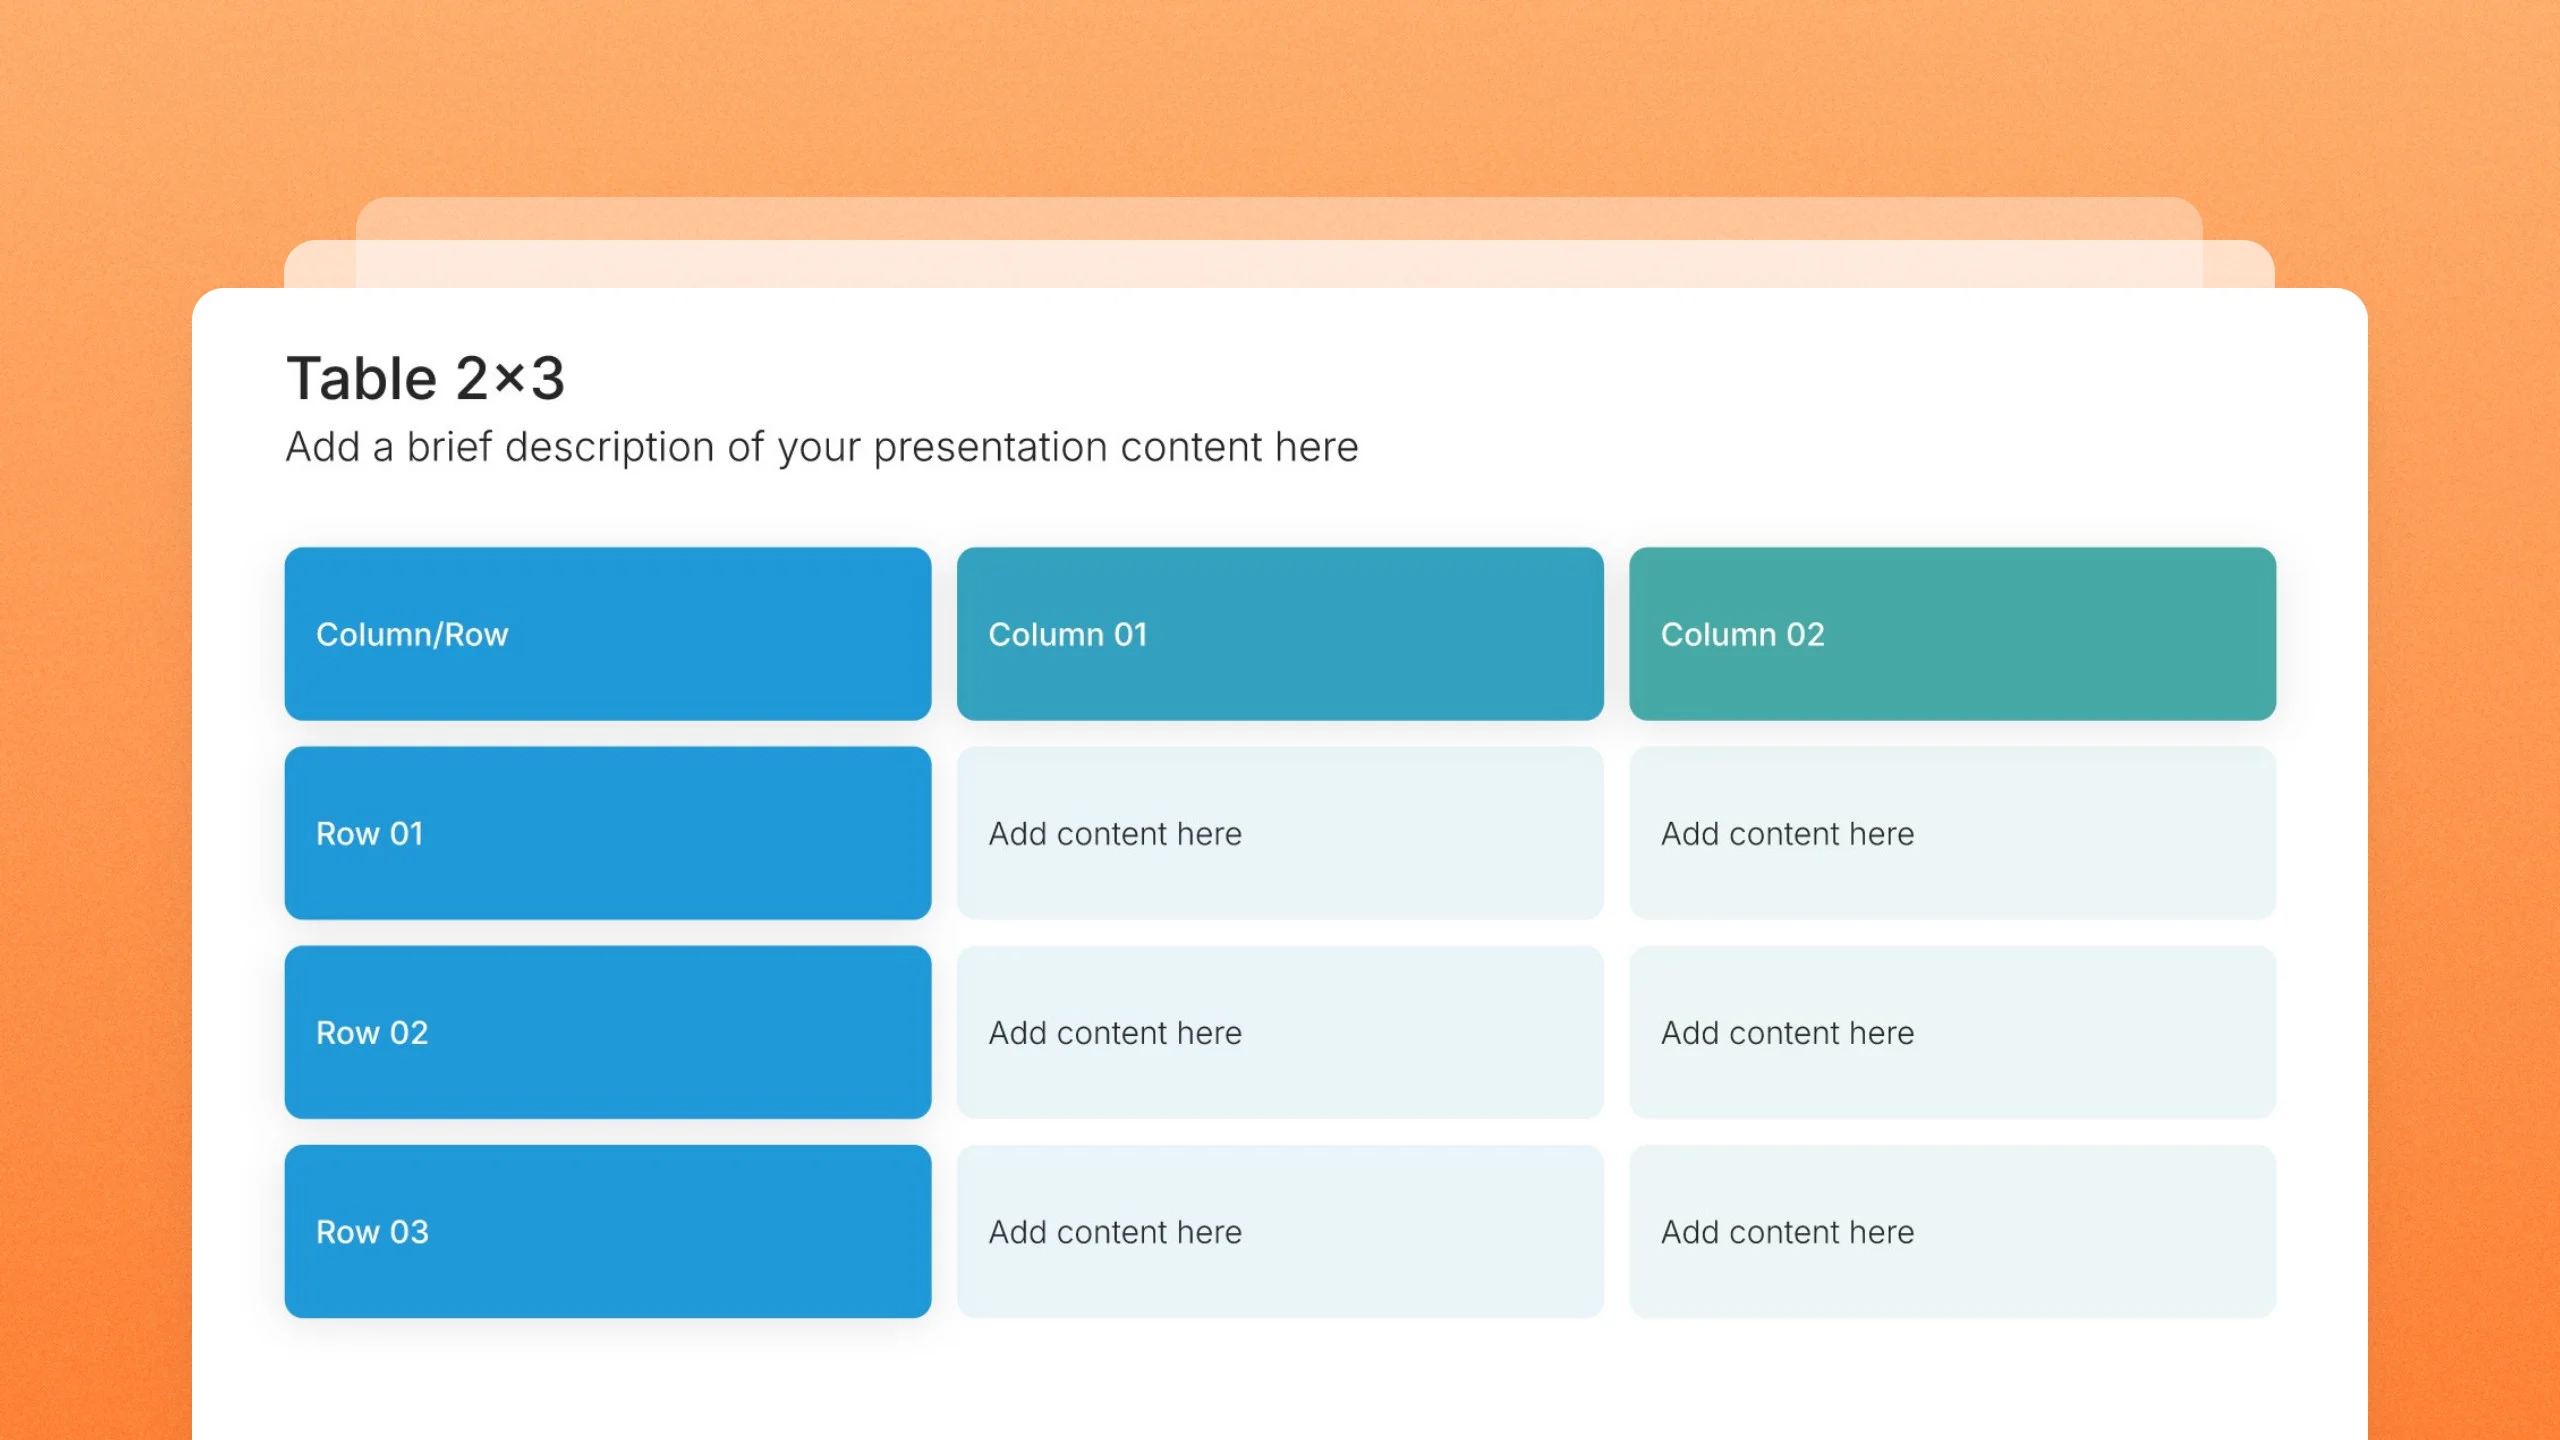Click the 'Row 01' label cell

(x=608, y=833)
